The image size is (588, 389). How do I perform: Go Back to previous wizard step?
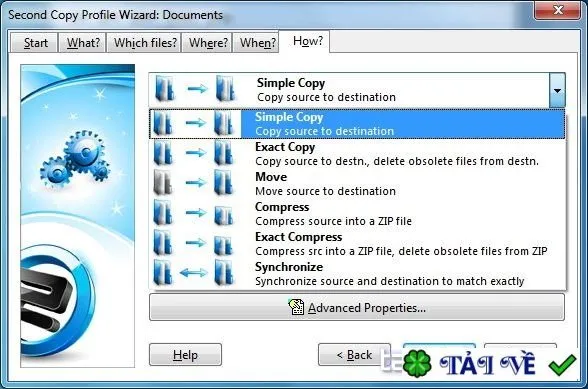[354, 354]
